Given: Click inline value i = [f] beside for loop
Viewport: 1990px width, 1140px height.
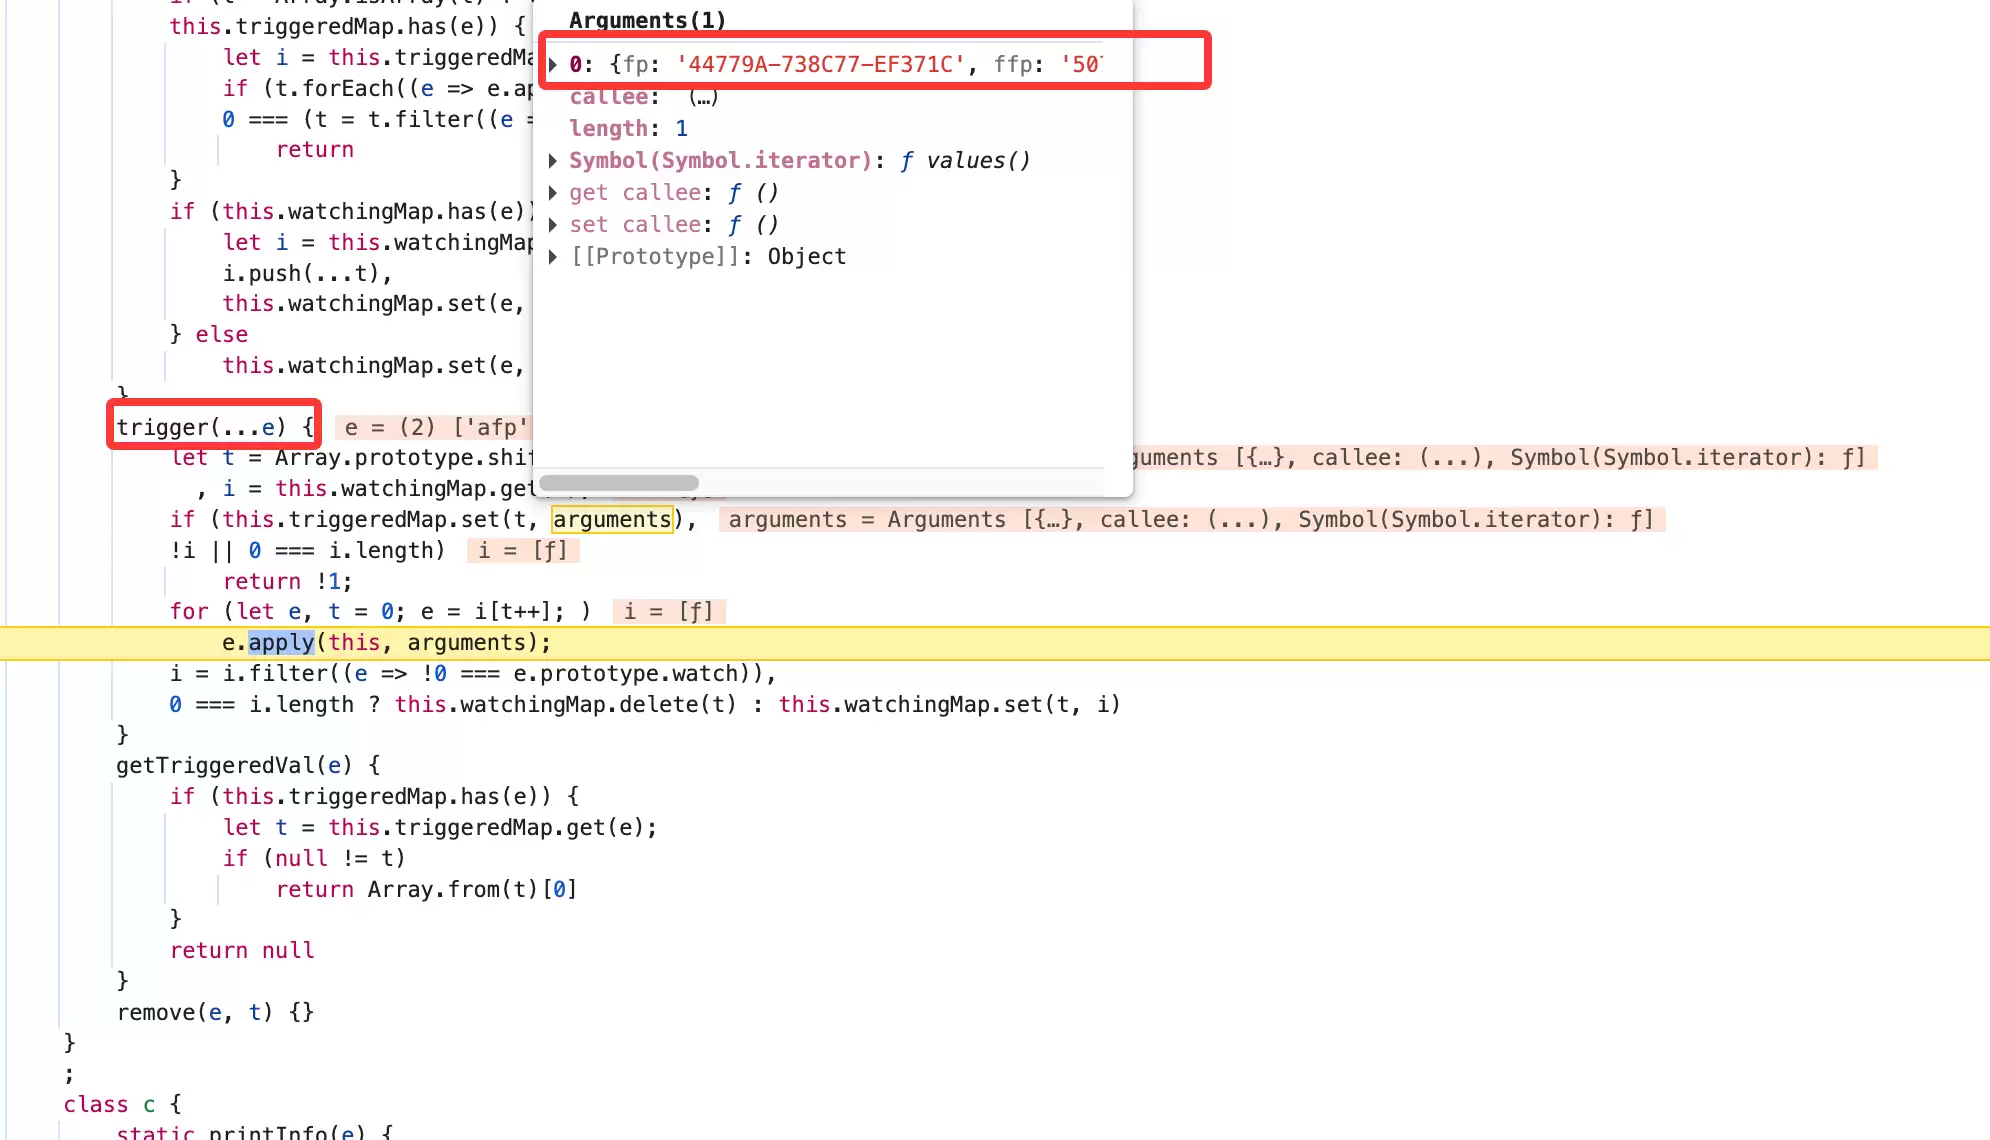Looking at the screenshot, I should [x=669, y=612].
